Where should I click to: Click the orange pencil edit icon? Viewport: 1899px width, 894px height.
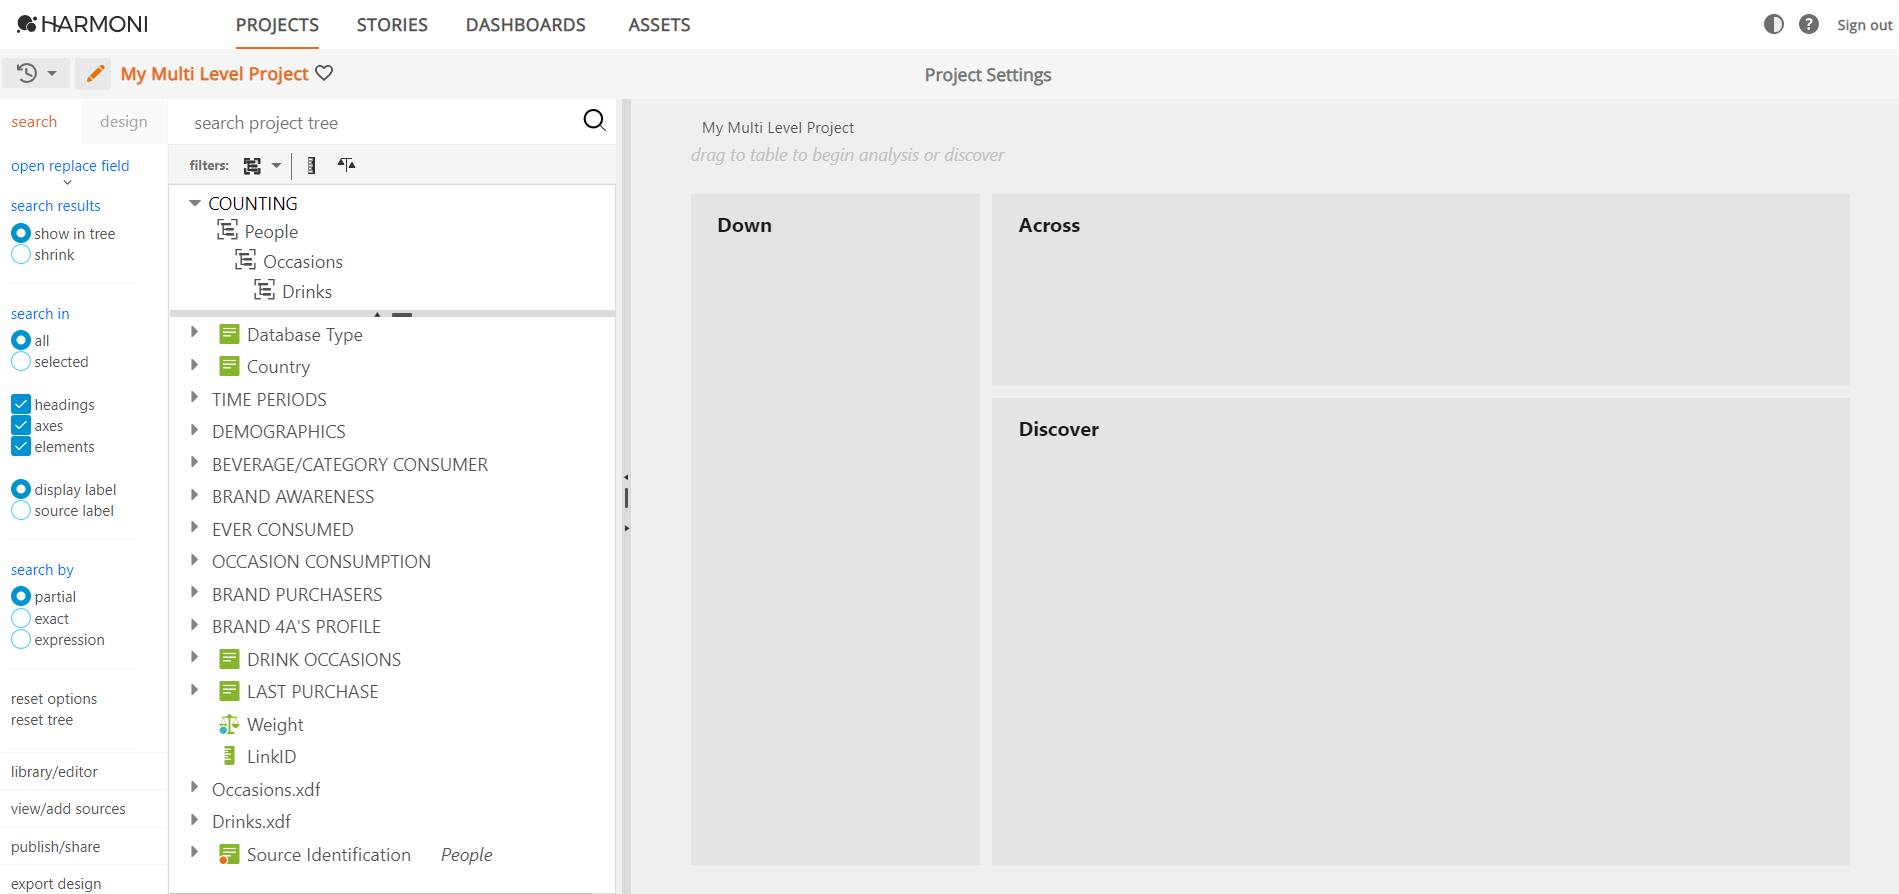tap(95, 74)
